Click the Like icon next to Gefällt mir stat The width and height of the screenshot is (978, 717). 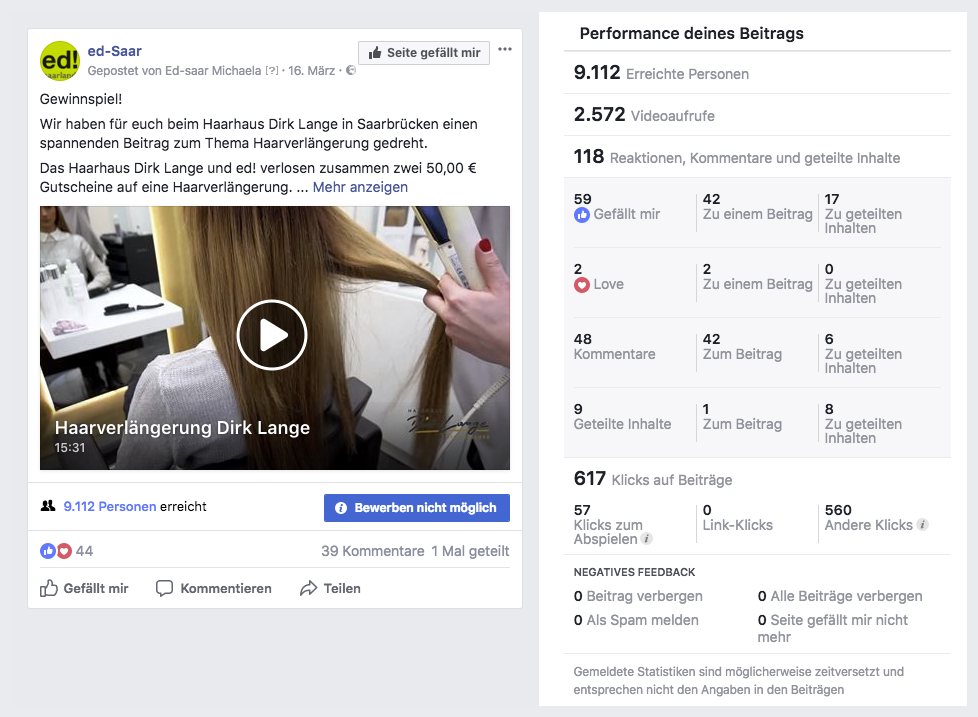click(581, 215)
